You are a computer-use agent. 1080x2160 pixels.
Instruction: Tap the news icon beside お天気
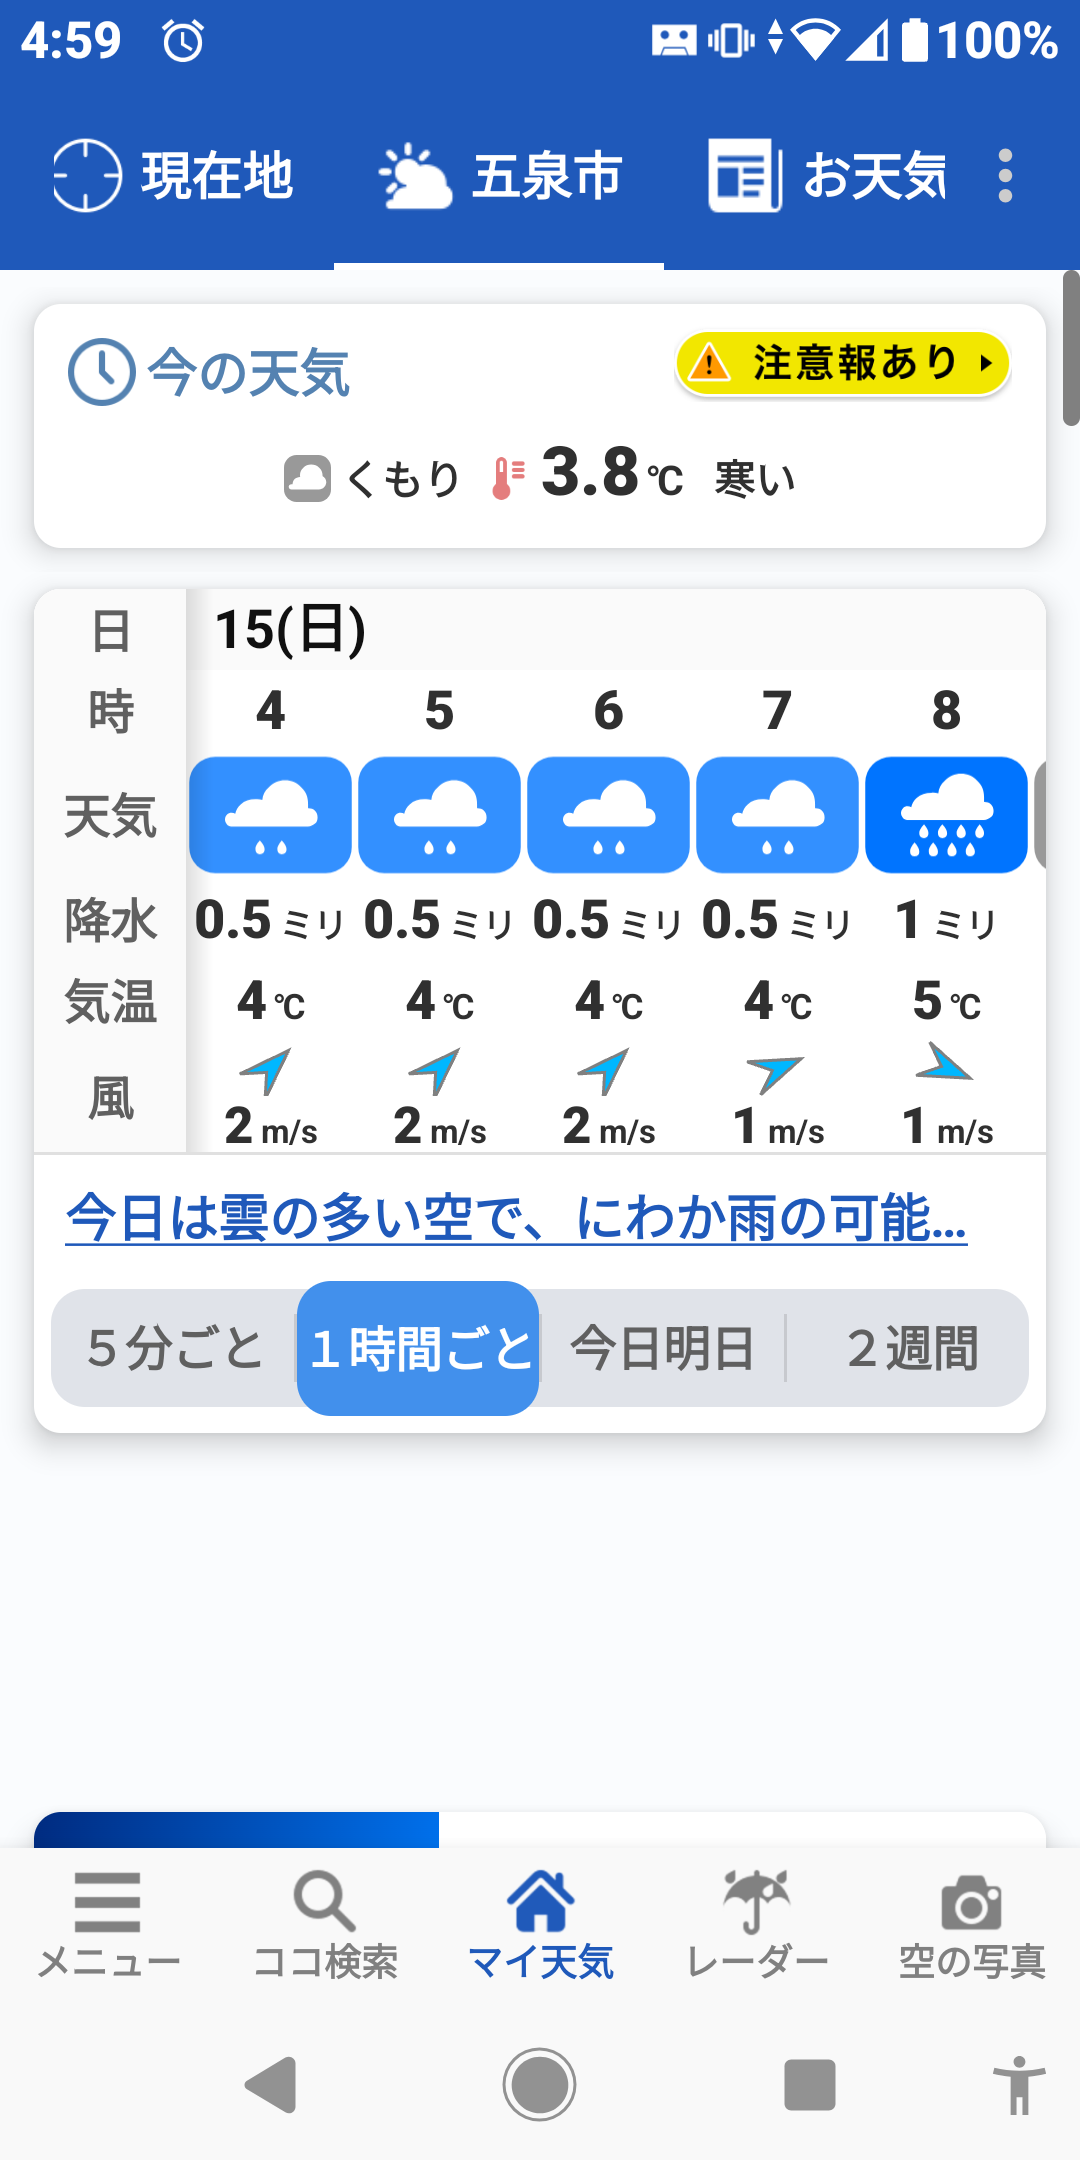tap(744, 176)
